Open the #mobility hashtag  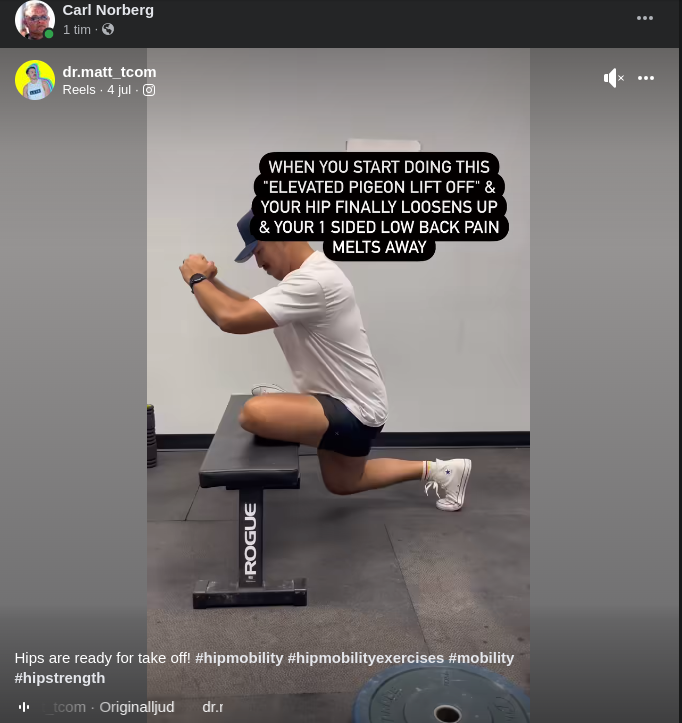tap(481, 658)
